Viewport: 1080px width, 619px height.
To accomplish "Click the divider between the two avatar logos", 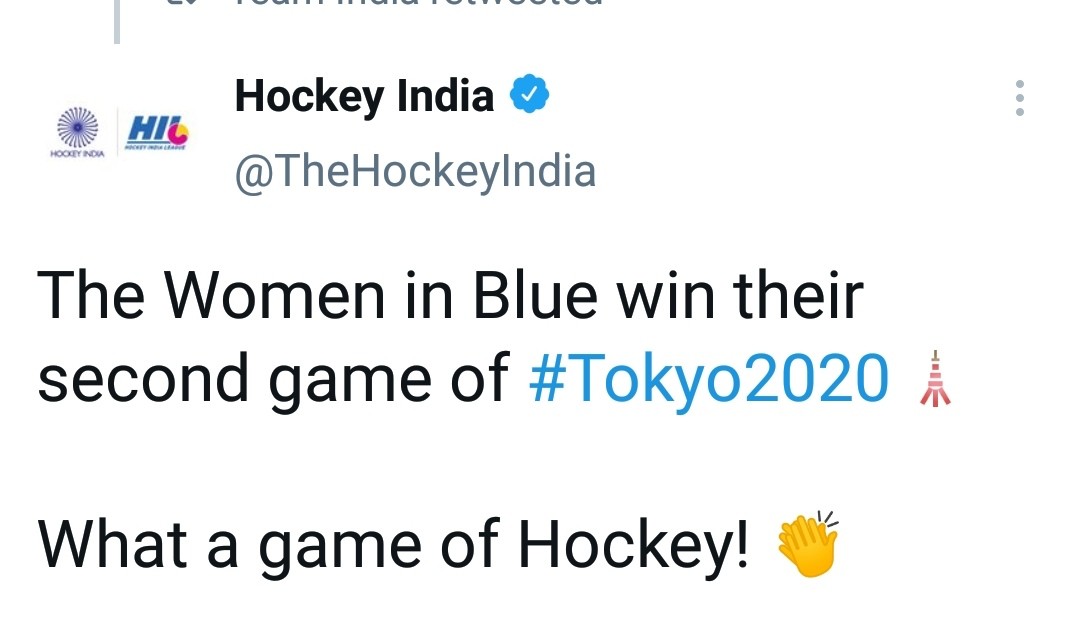I will 117,131.
